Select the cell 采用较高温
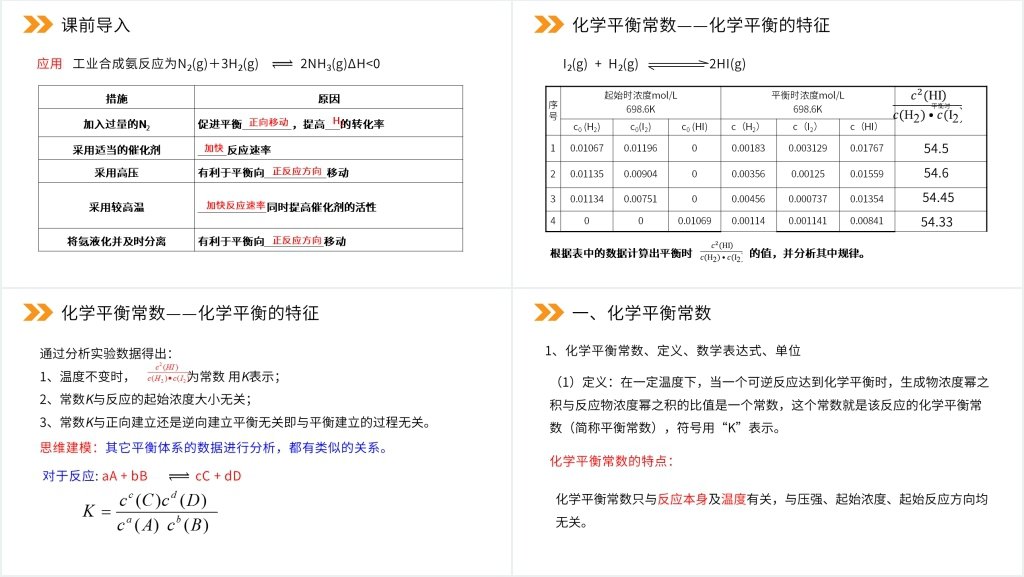This screenshot has height=577, width=1024. 116,207
